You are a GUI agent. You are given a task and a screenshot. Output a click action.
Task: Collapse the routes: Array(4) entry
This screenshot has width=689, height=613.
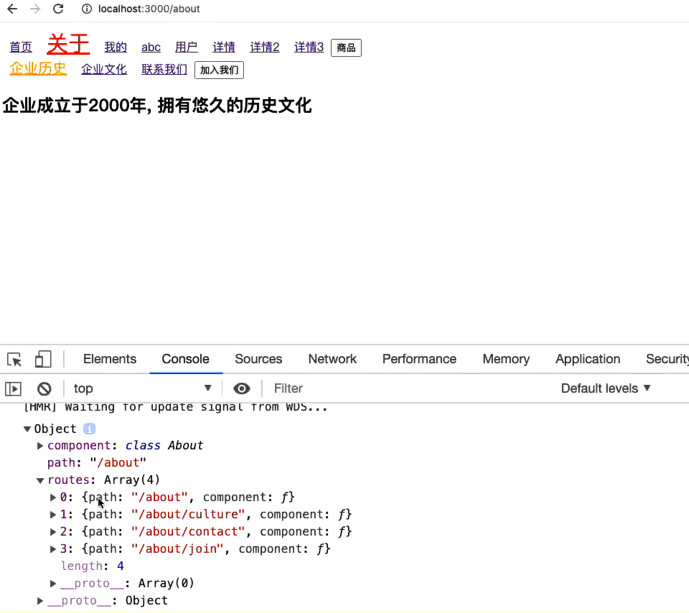point(40,480)
